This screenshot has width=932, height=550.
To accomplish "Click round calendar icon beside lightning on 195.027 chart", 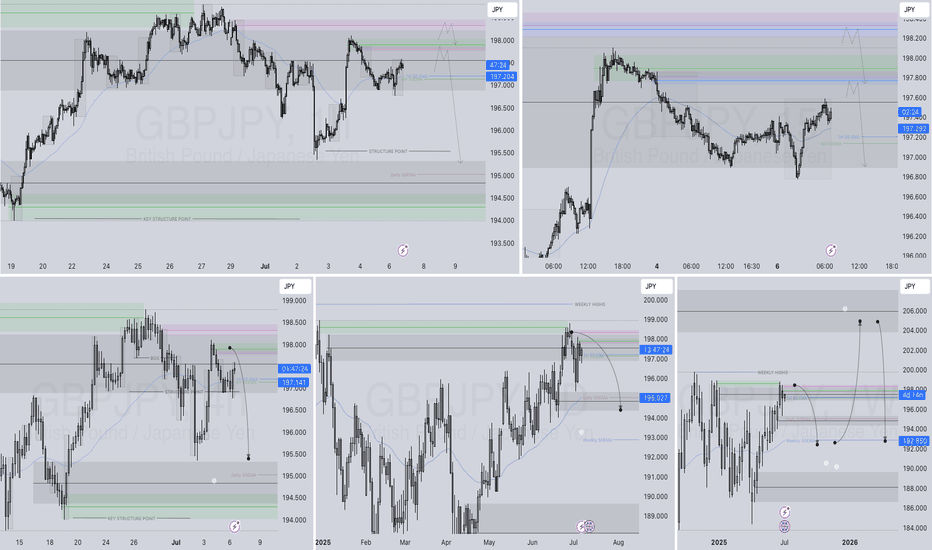I will tap(589, 526).
